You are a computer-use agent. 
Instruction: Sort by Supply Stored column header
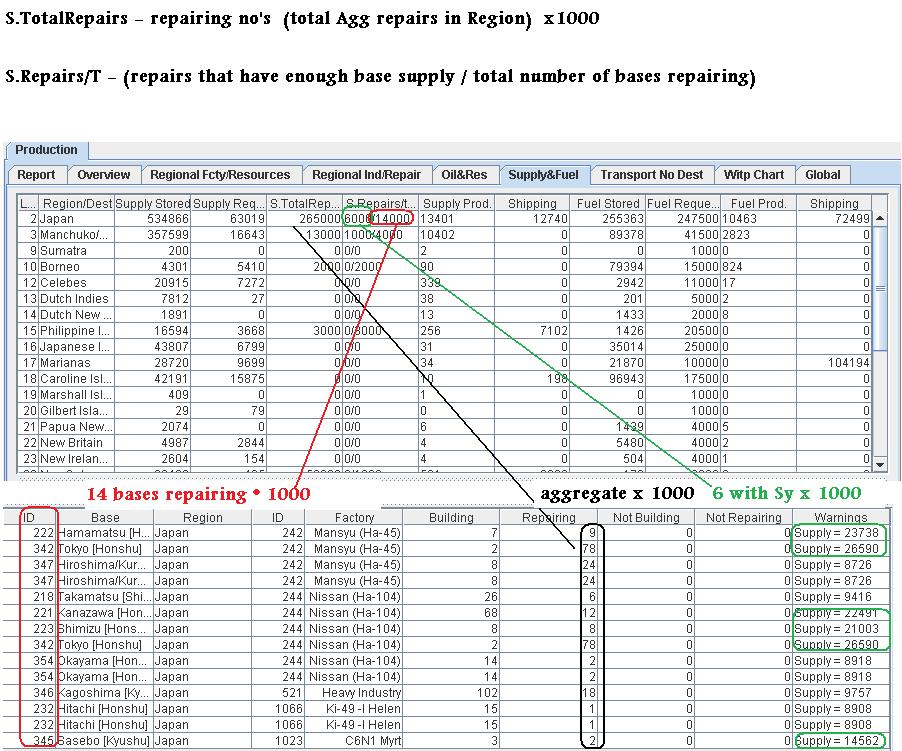(152, 204)
